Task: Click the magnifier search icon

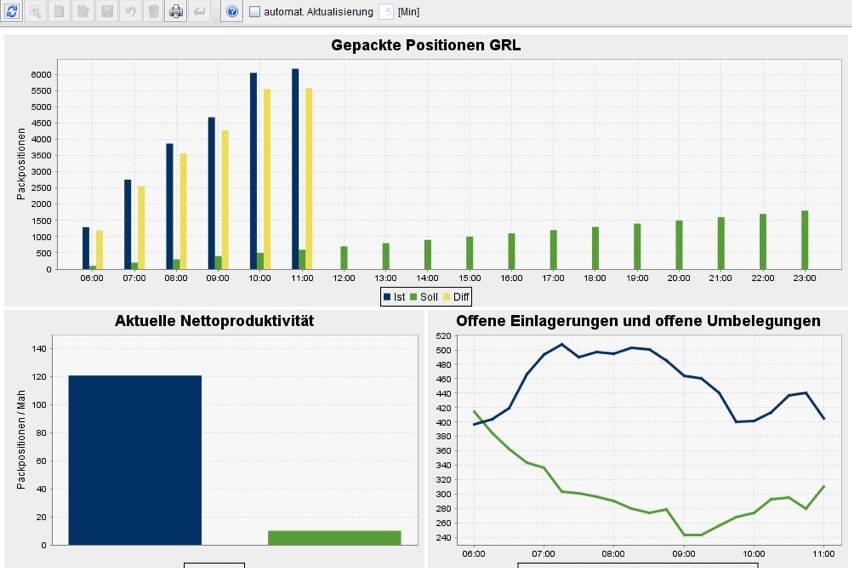Action: tap(35, 12)
